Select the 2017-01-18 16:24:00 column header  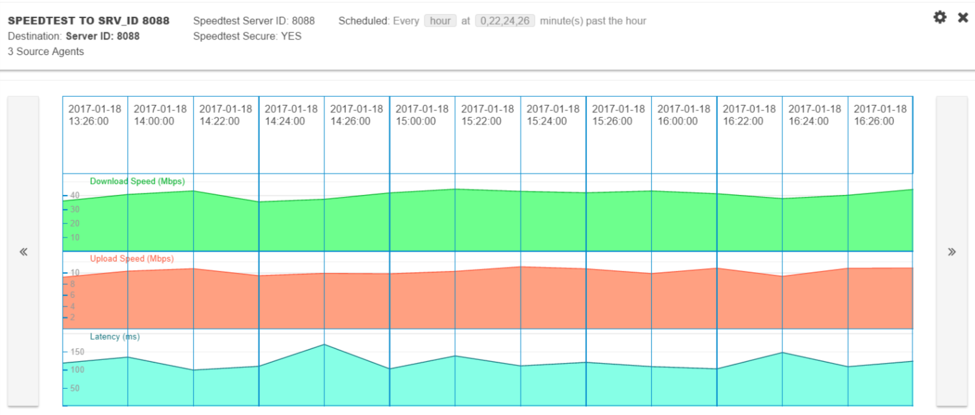[815, 134]
